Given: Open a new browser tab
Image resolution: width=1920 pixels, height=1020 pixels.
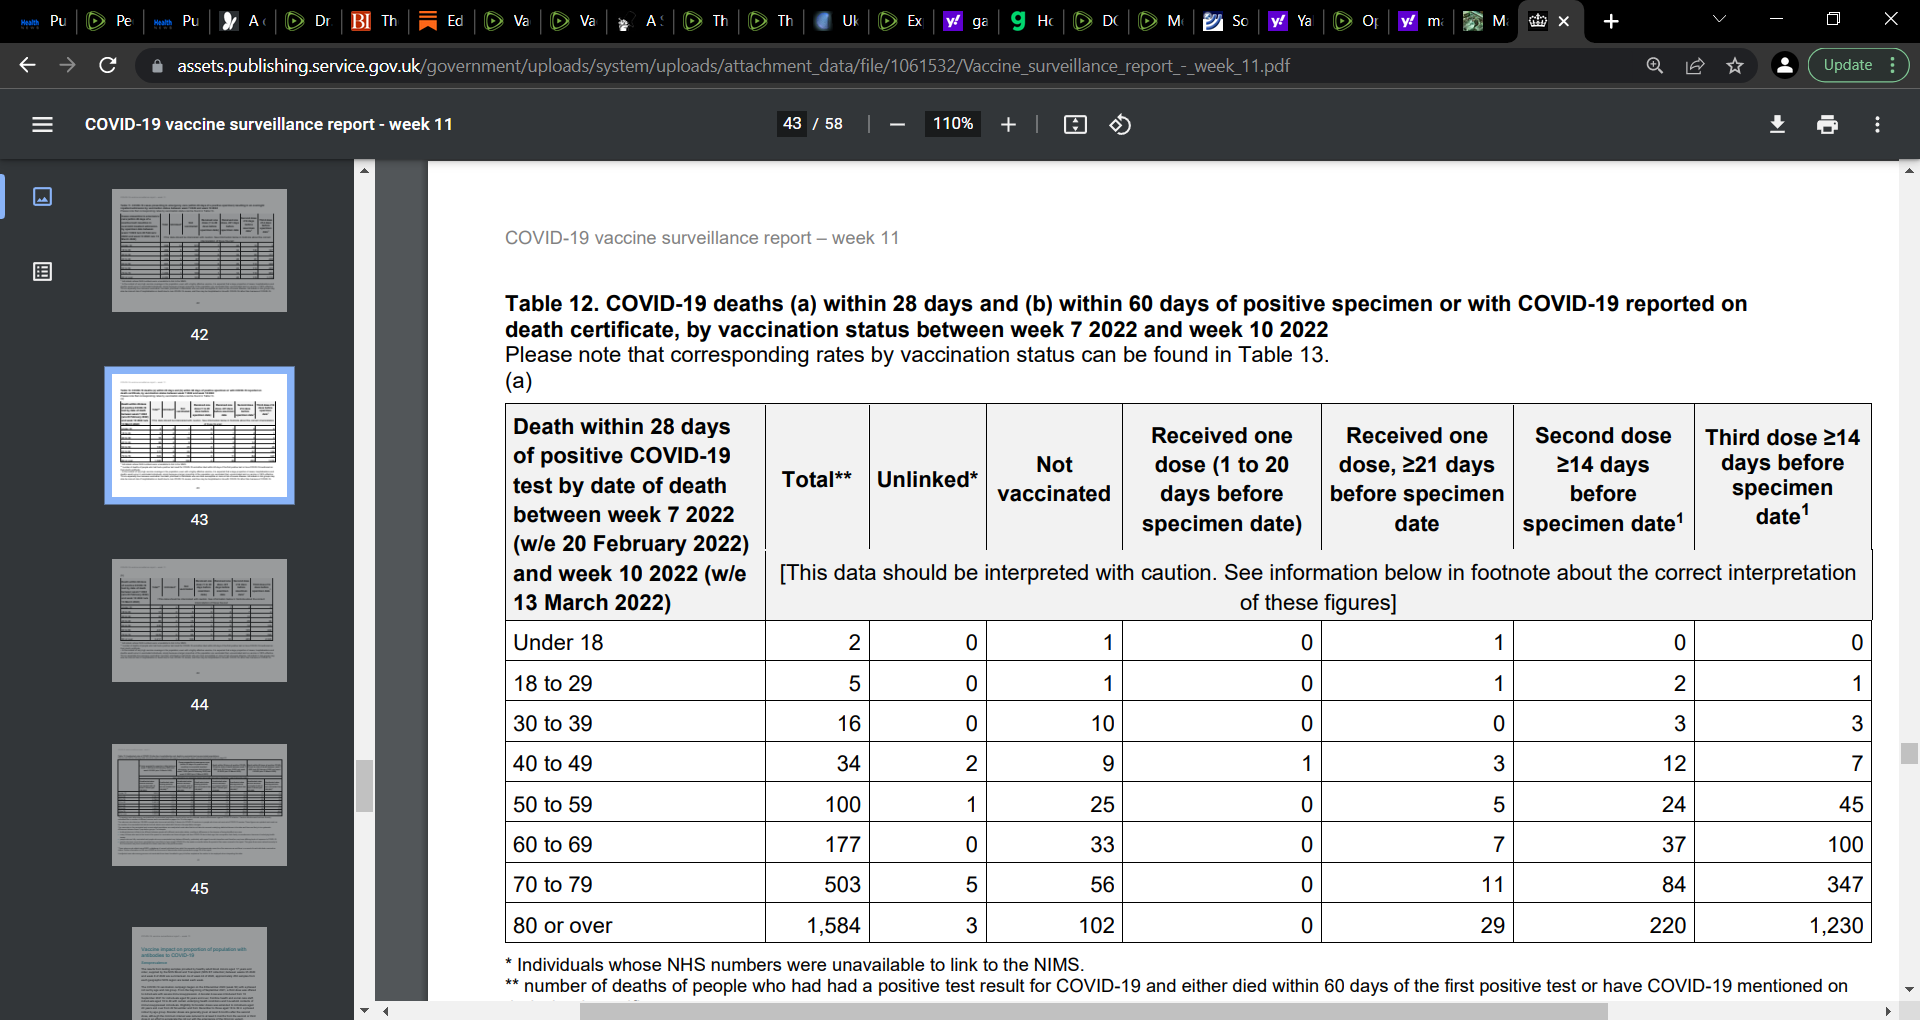Looking at the screenshot, I should 1611,21.
